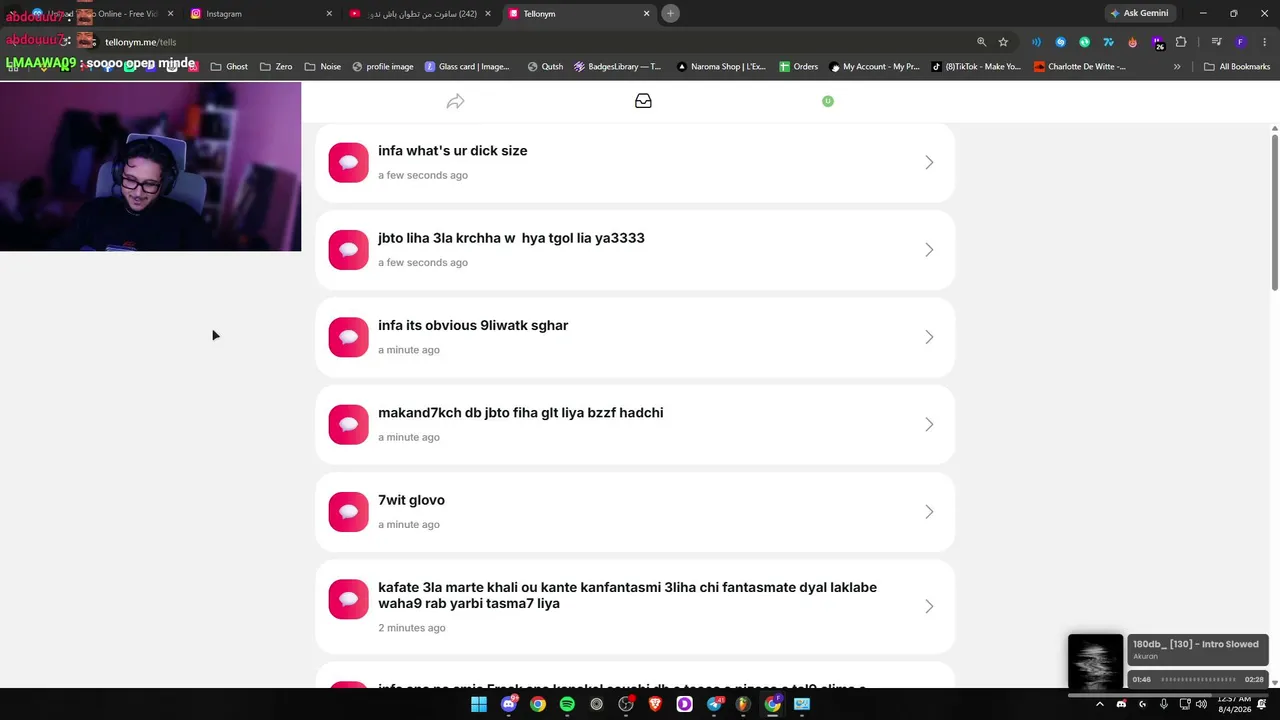This screenshot has width=1280, height=720.
Task: Open the Qutsh bookmark
Action: click(x=544, y=67)
